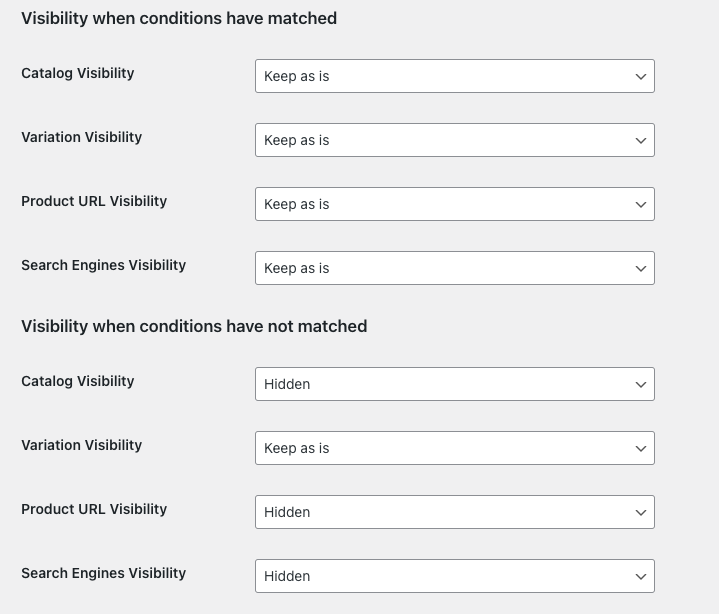Click chevron arrow of matched Variation Visibility select
Screen dimensions: 719x614
641,140
